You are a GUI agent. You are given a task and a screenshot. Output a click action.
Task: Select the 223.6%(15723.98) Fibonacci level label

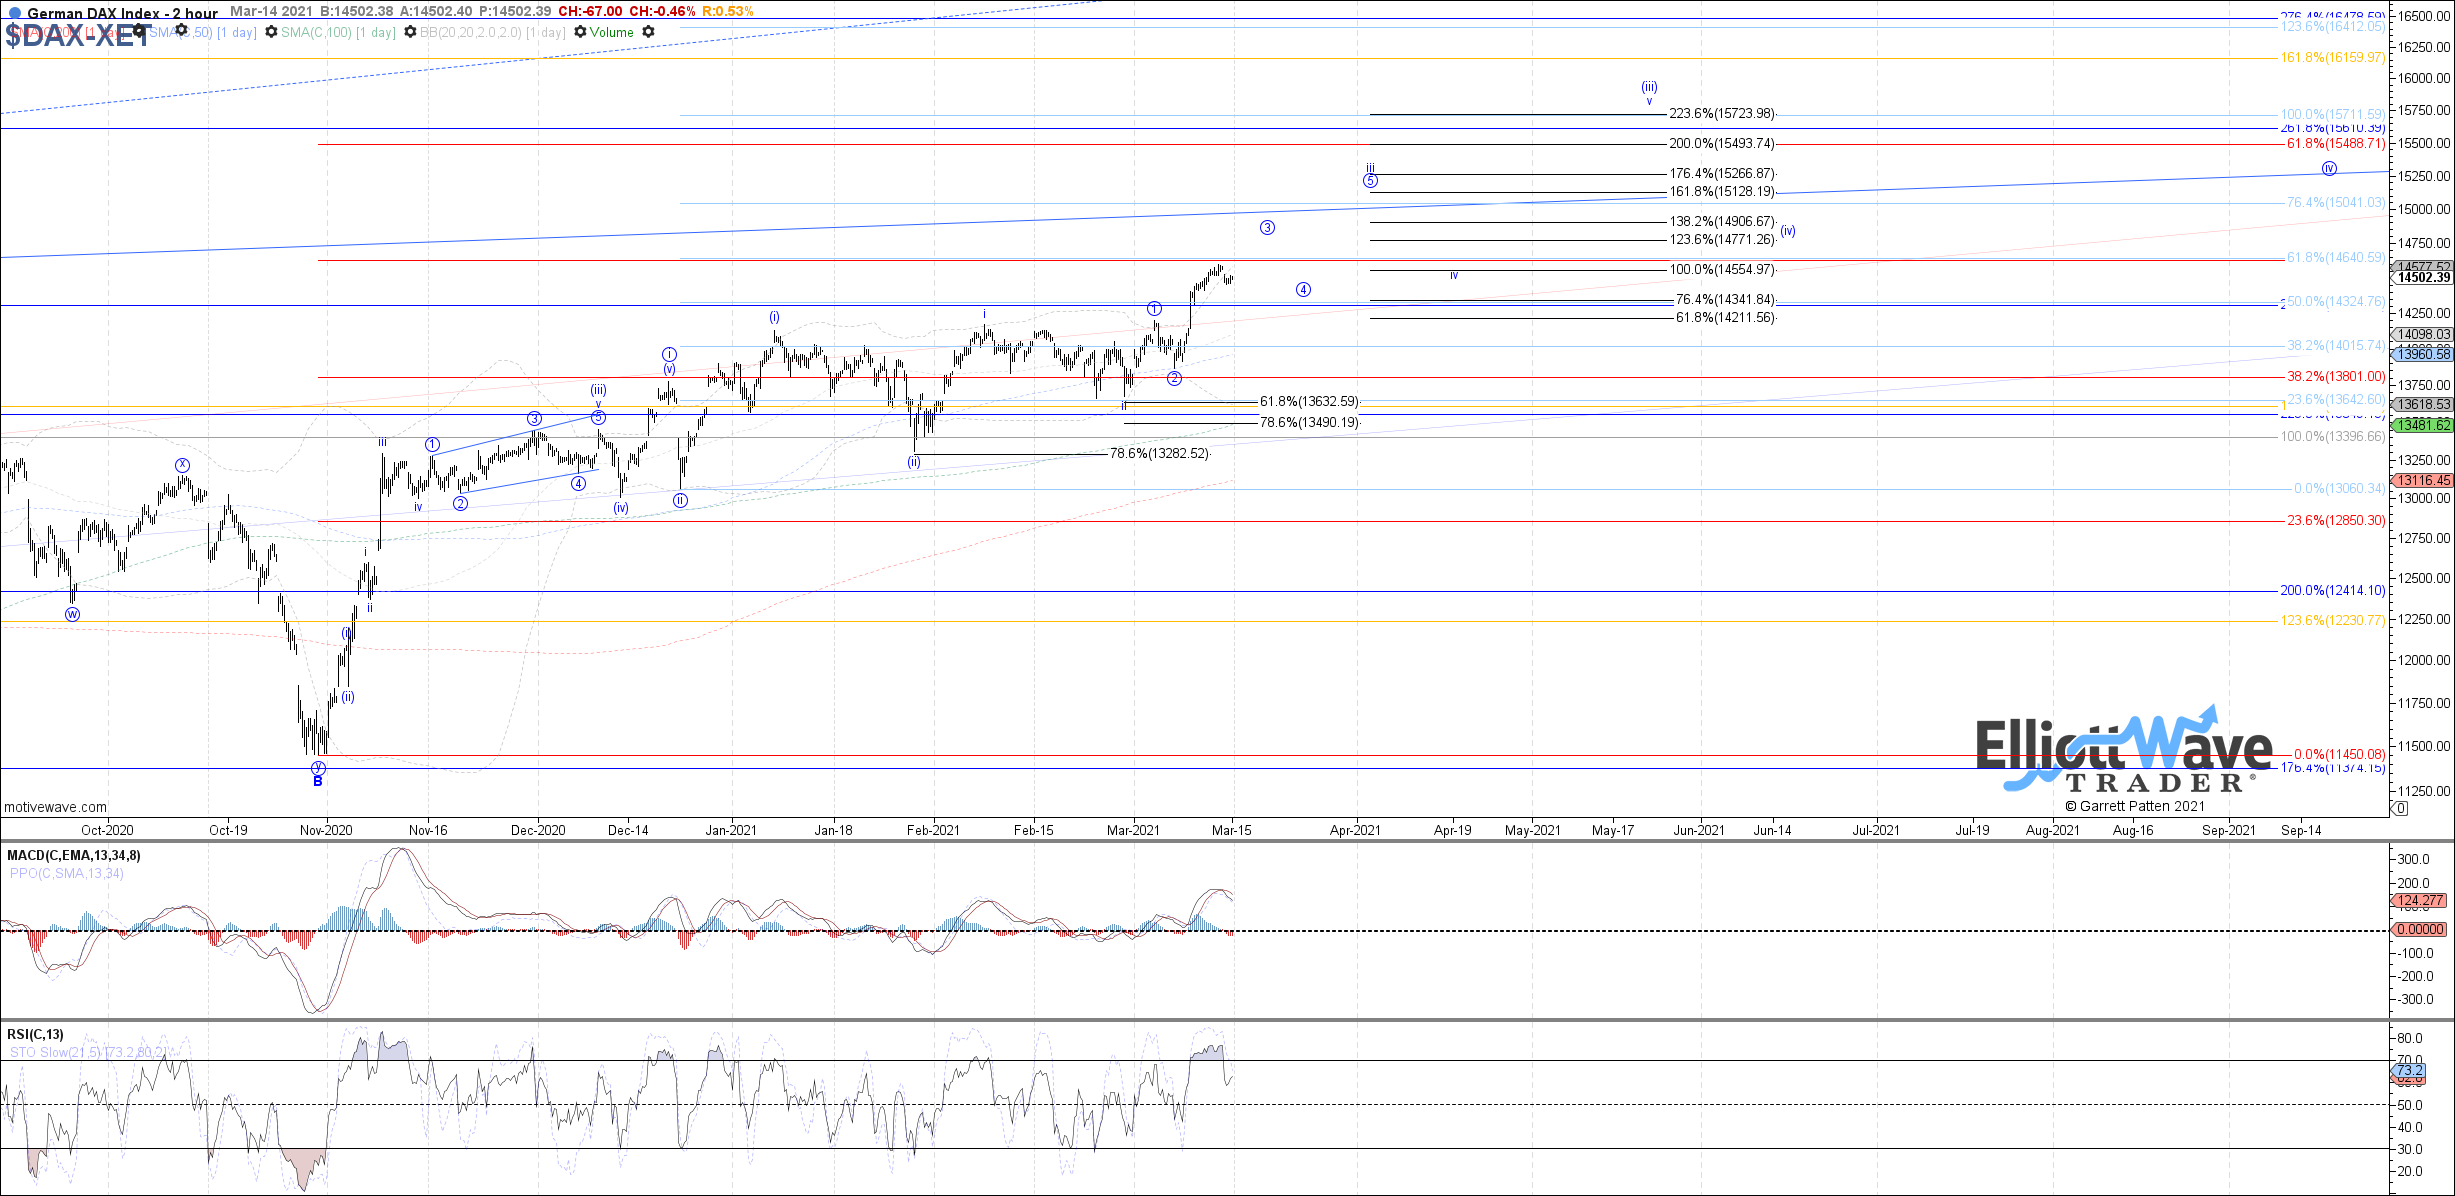(x=1721, y=114)
